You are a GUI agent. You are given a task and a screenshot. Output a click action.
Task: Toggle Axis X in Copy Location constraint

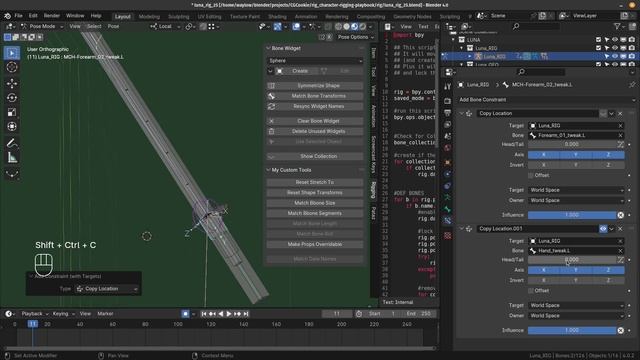544,155
